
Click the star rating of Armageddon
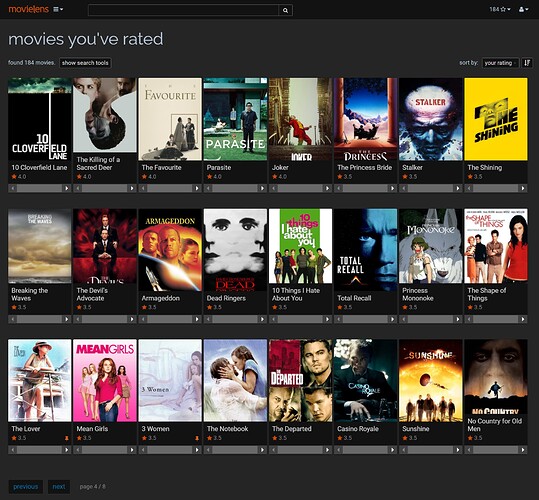(x=149, y=307)
